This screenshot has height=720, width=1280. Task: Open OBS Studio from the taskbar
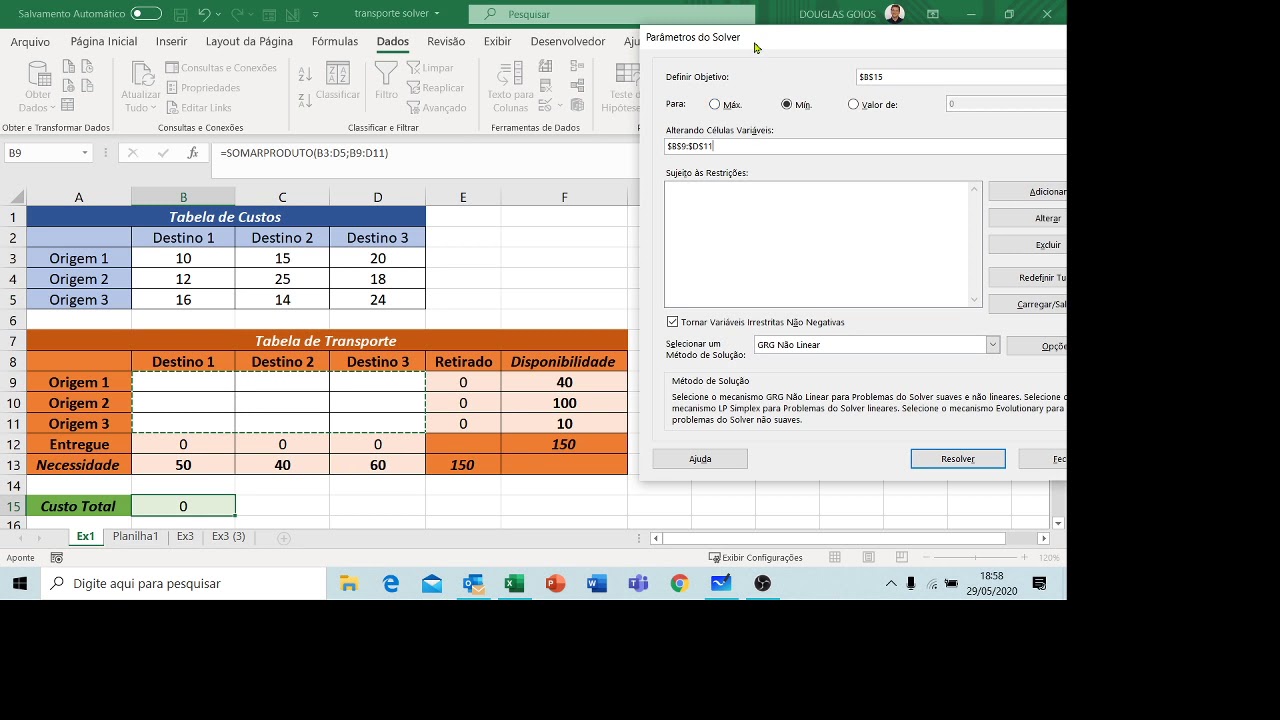click(763, 584)
